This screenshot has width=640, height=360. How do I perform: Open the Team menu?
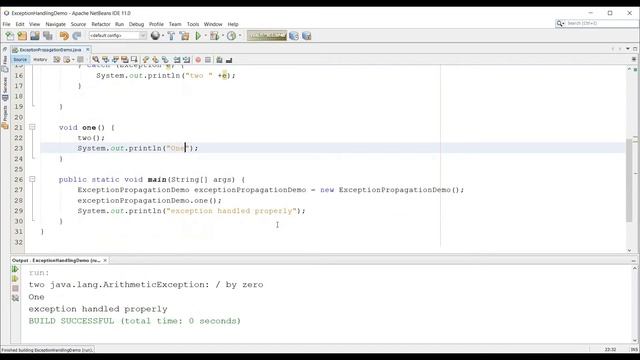[175, 24]
